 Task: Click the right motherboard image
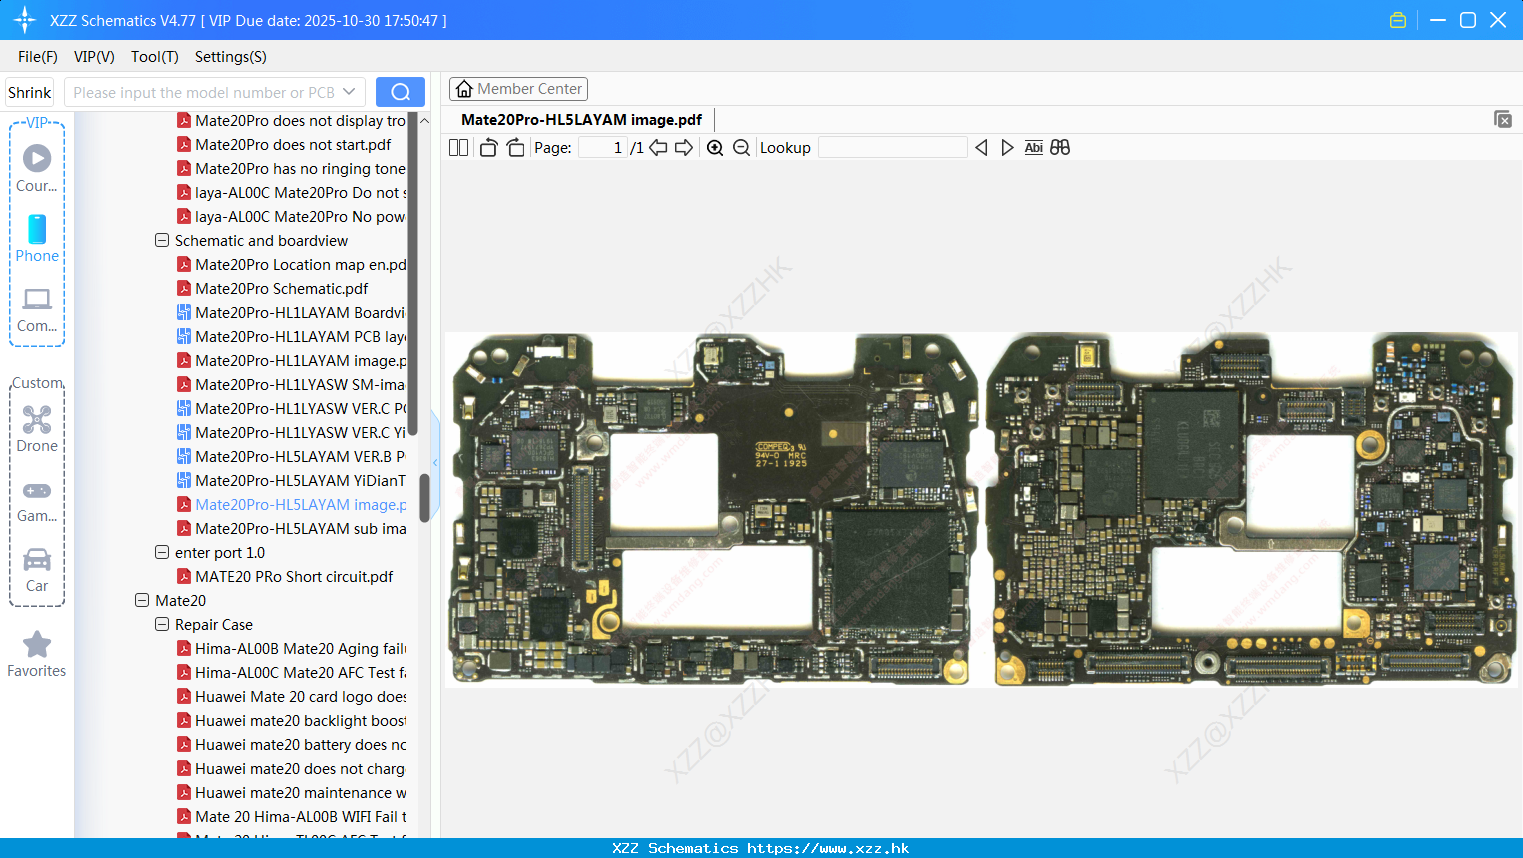pyautogui.click(x=1250, y=509)
